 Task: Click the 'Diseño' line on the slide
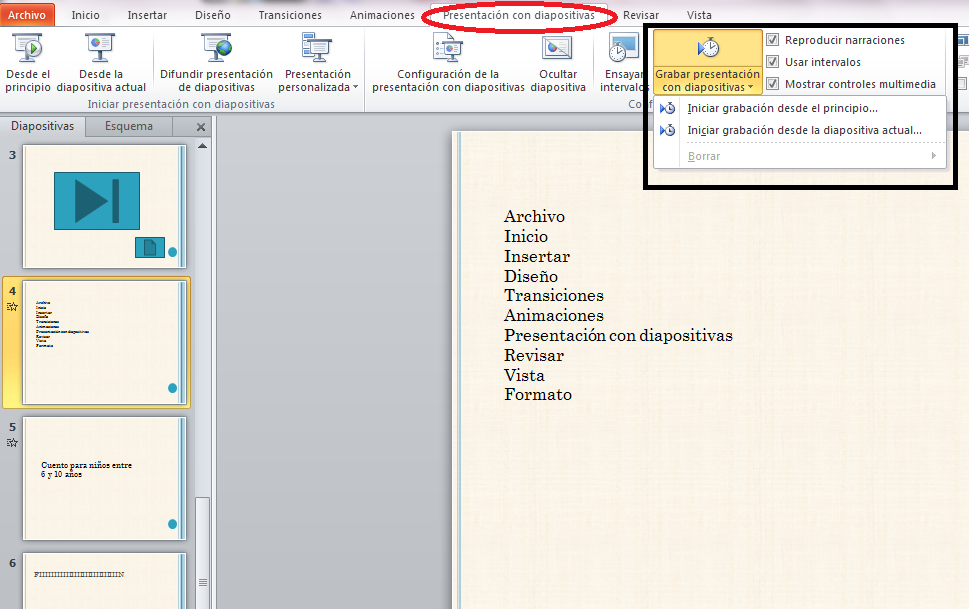531,276
